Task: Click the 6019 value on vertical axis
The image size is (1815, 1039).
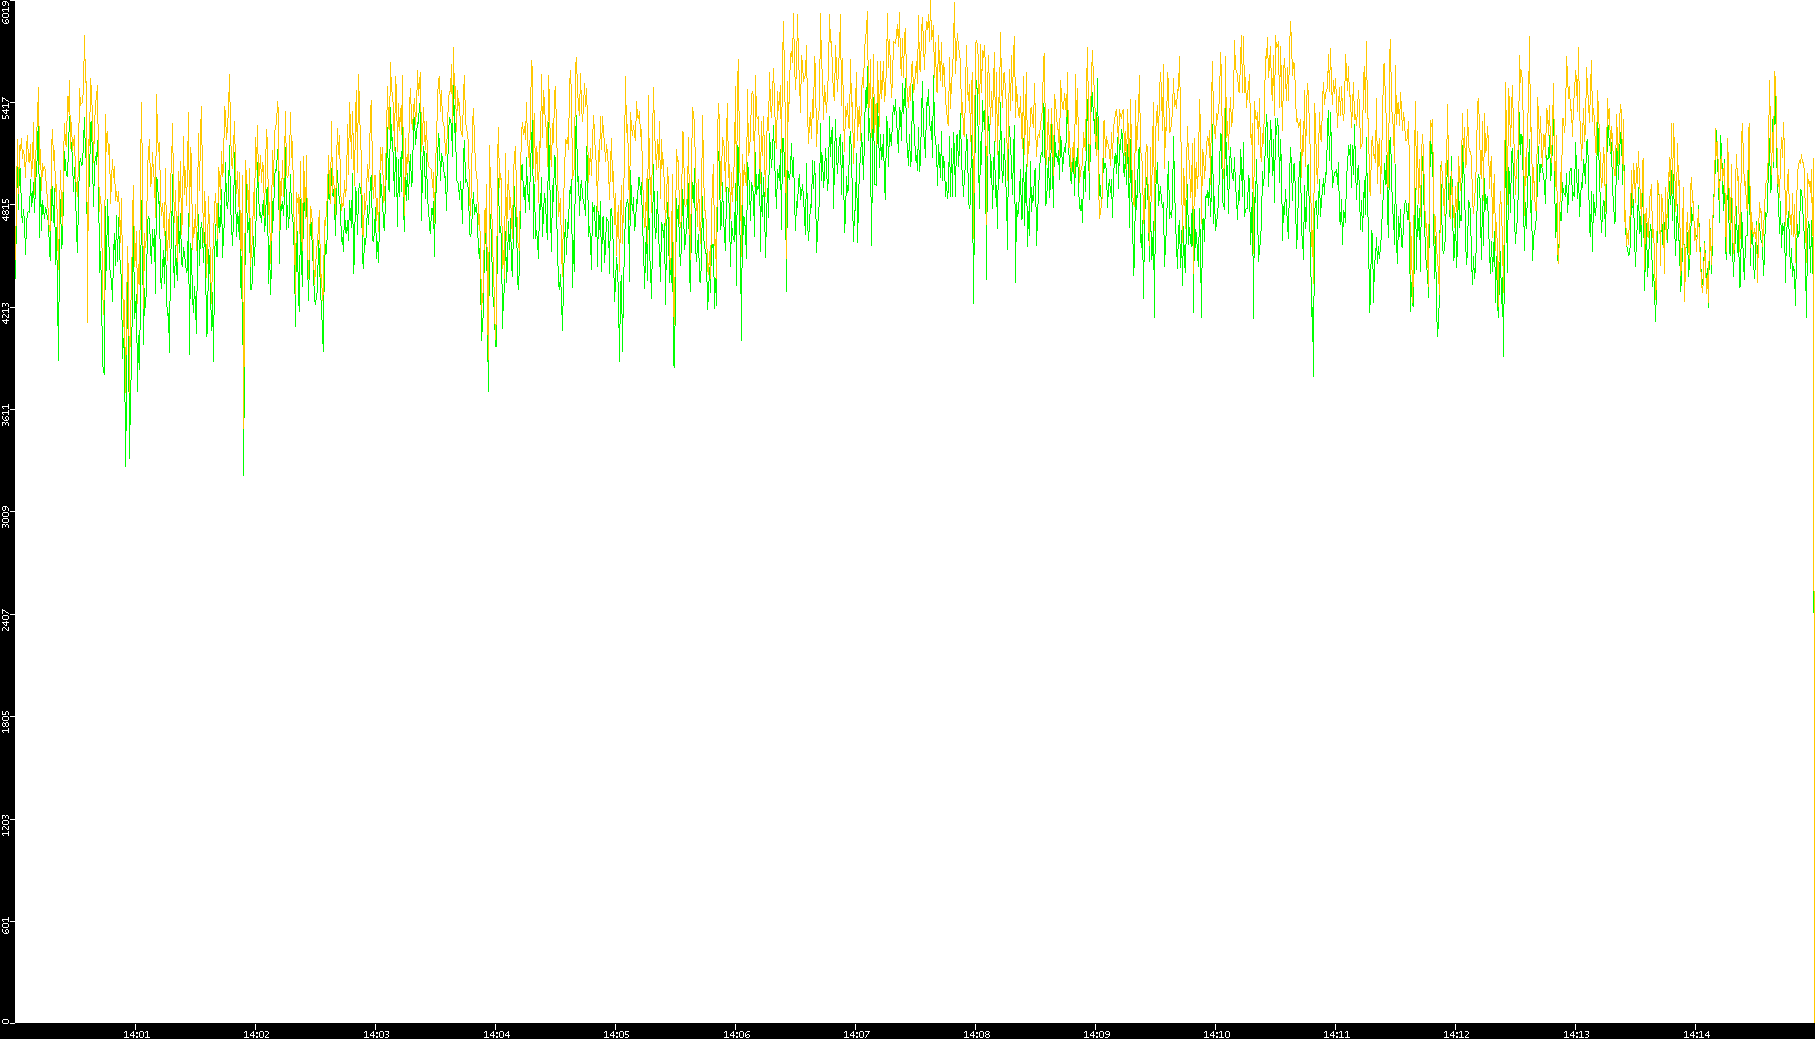Action: (x=6, y=12)
